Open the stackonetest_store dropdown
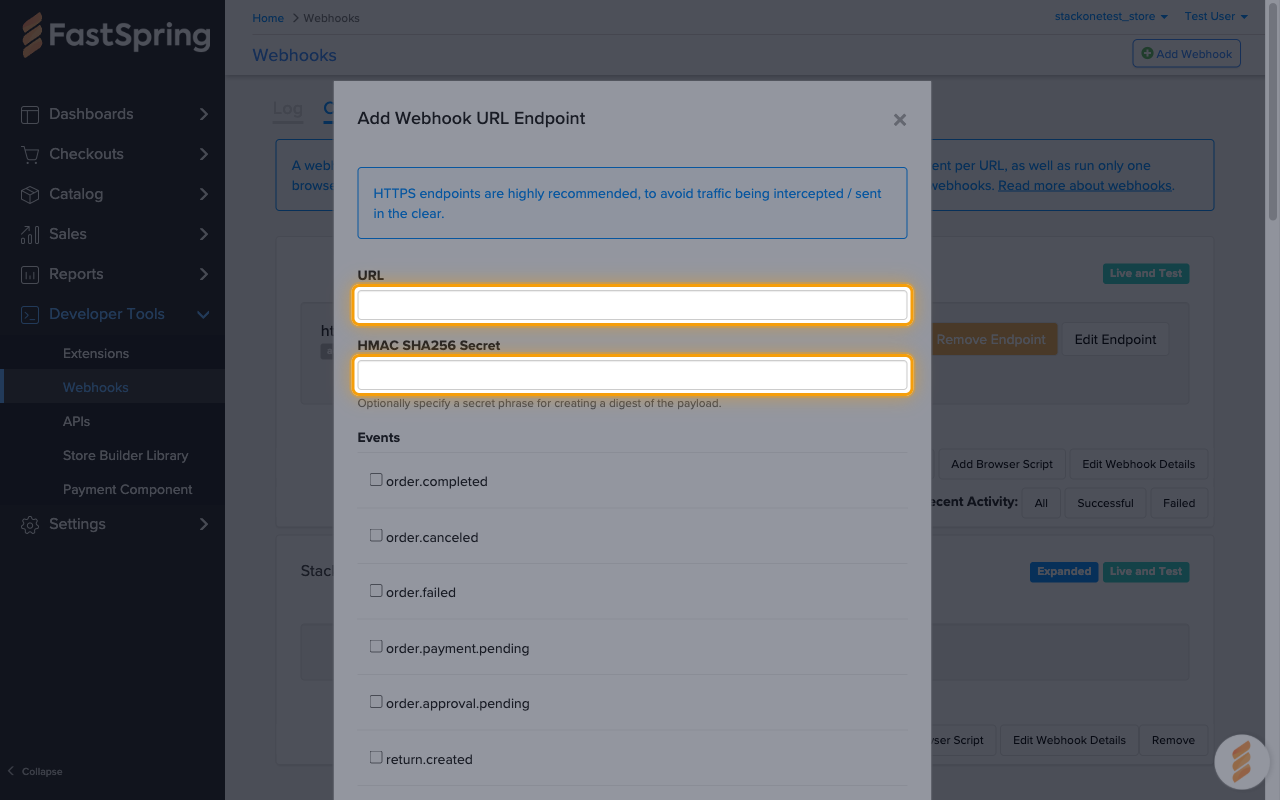This screenshot has height=800, width=1280. click(x=1111, y=16)
